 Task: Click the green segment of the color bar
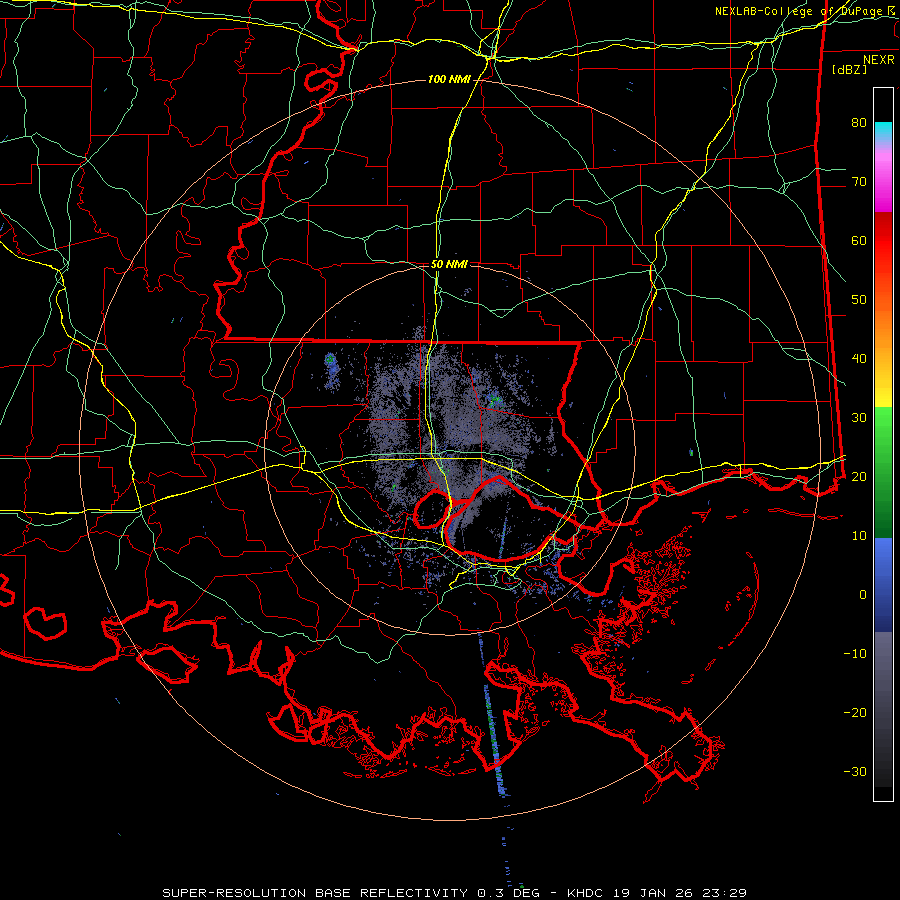pyautogui.click(x=883, y=472)
